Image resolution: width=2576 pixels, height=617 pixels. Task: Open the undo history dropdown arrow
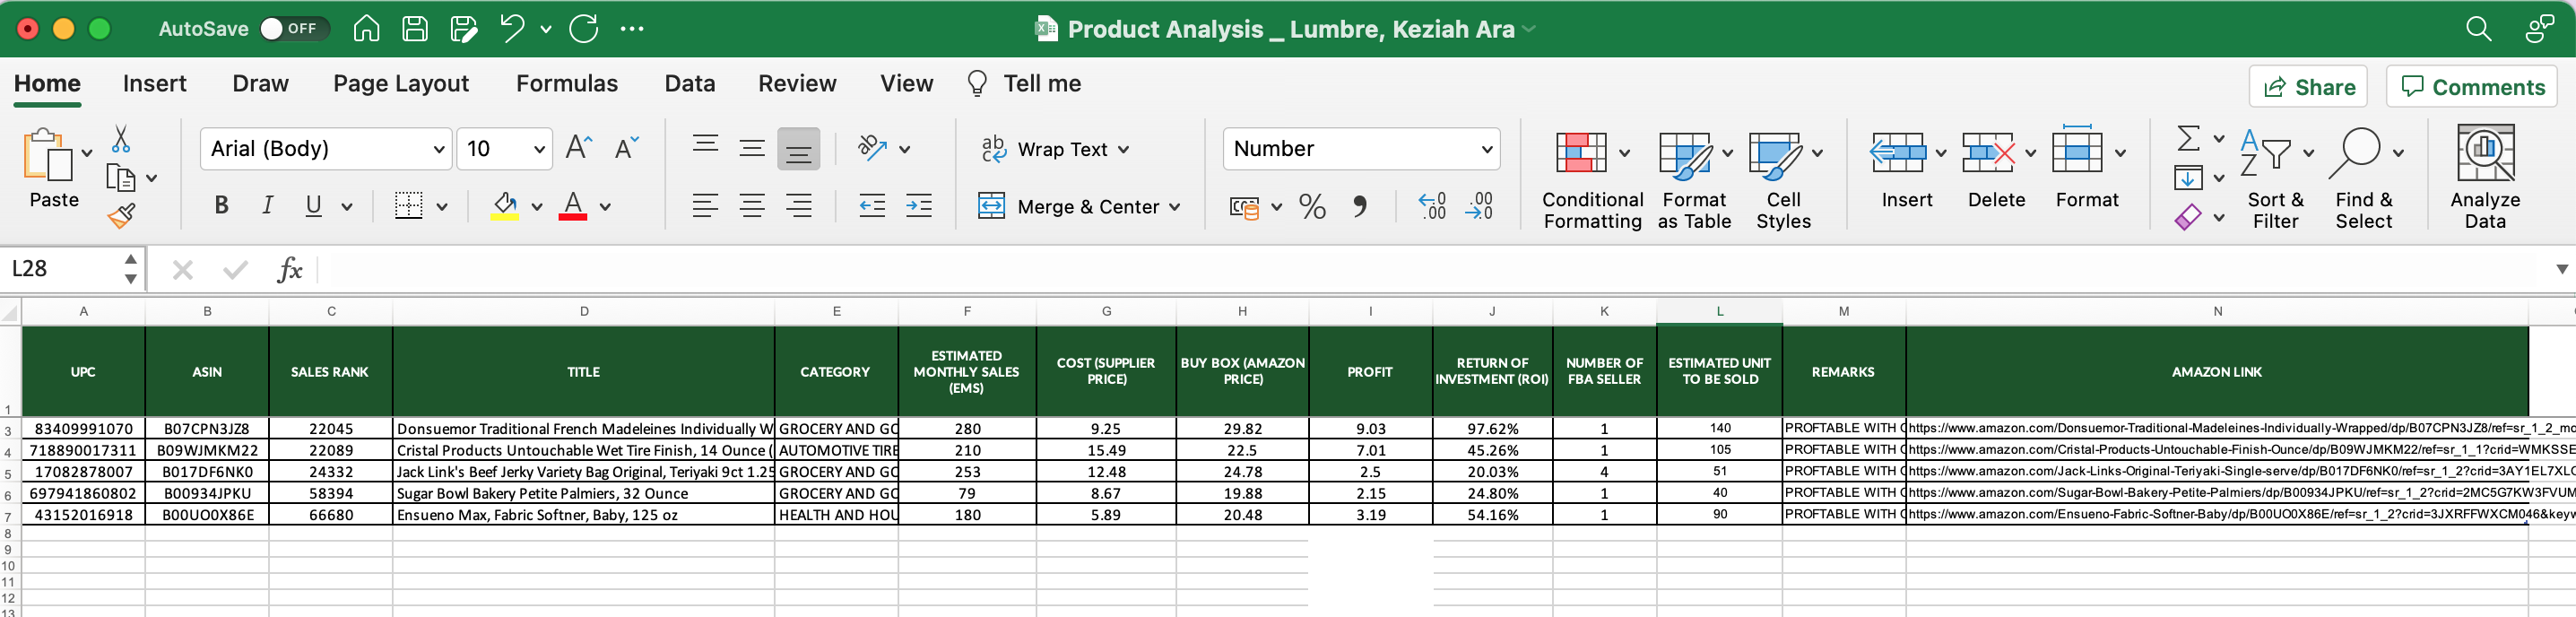click(x=546, y=30)
